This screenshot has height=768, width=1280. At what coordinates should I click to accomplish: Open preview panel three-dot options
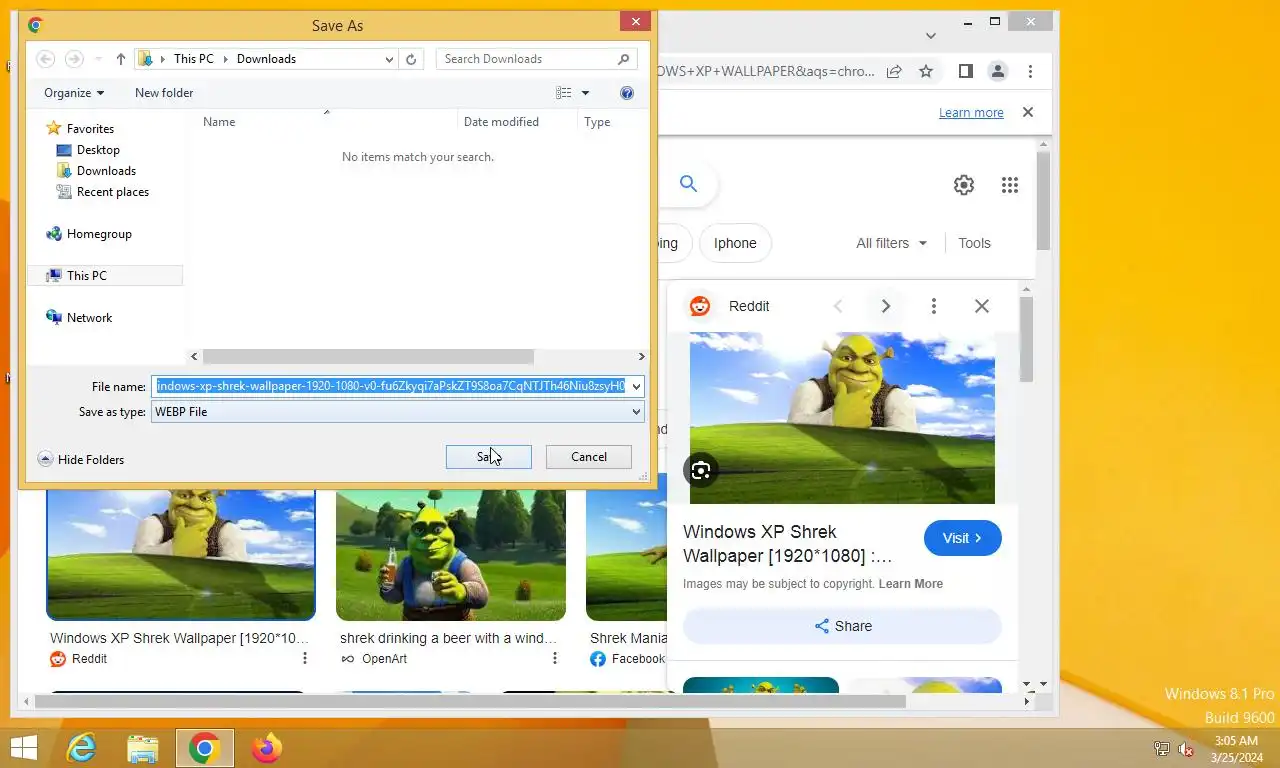(x=933, y=306)
